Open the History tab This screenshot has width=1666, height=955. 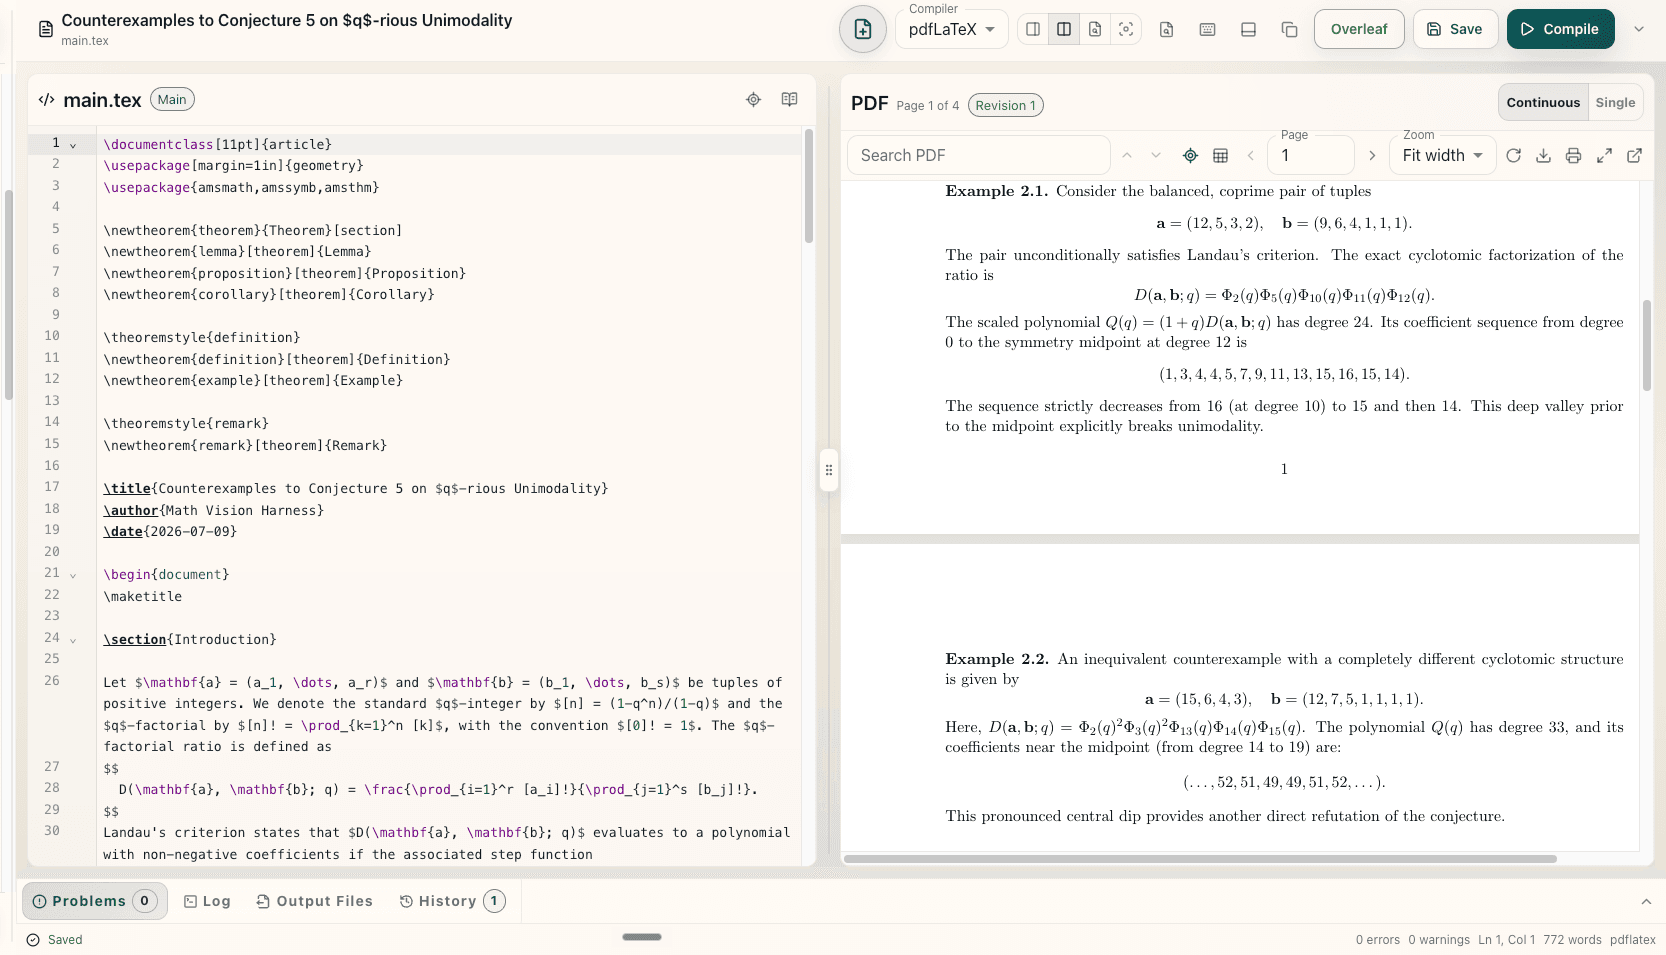[x=452, y=901]
